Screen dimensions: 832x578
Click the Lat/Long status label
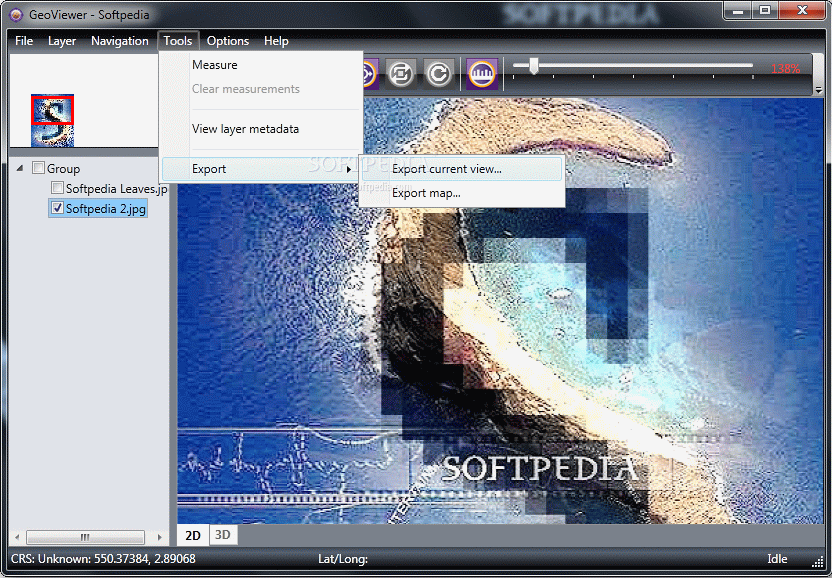pos(343,559)
